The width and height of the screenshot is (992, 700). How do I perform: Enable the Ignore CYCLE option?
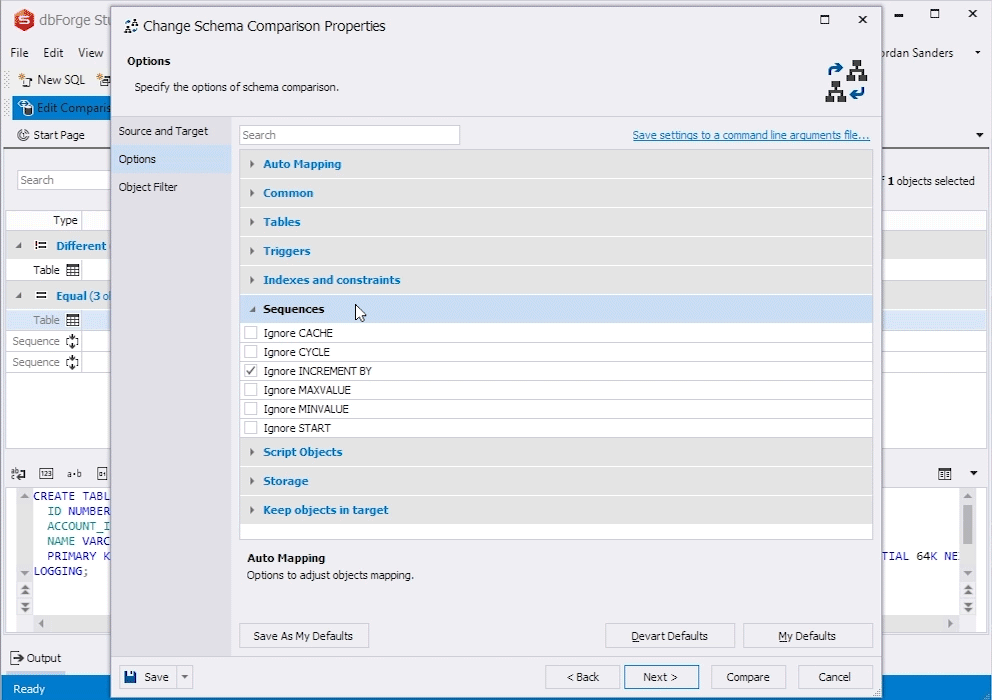coord(251,352)
